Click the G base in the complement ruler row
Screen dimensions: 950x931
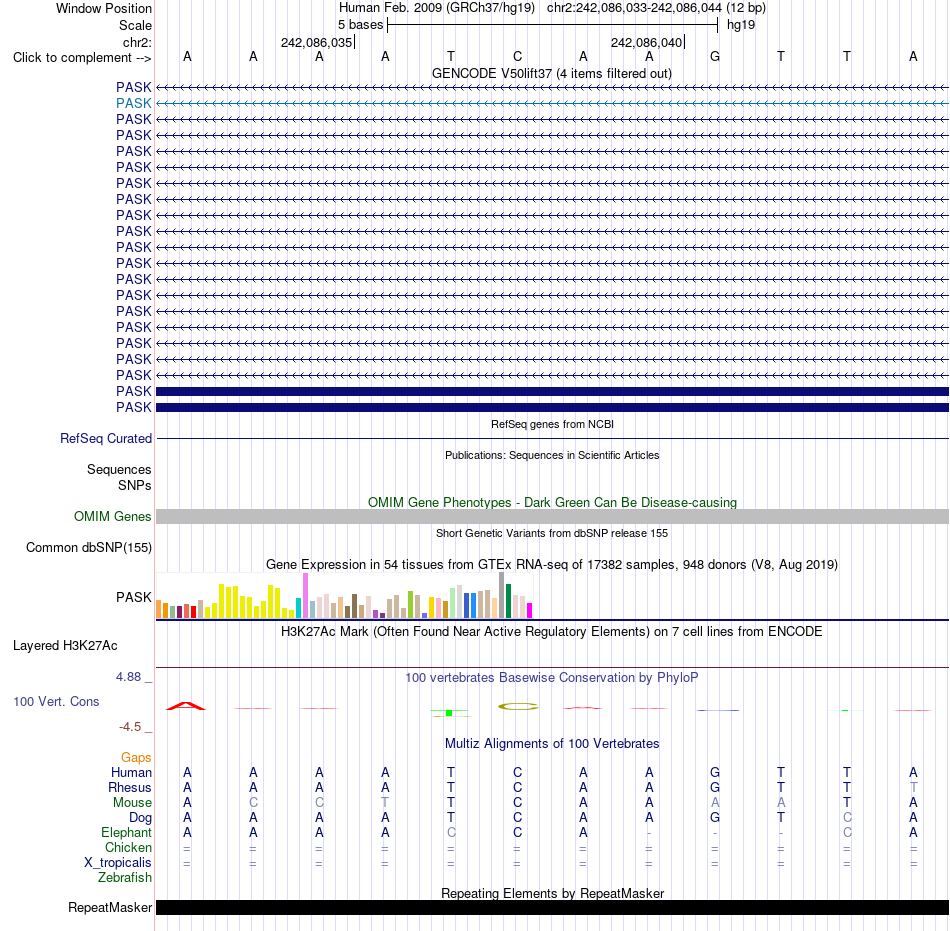(715, 57)
